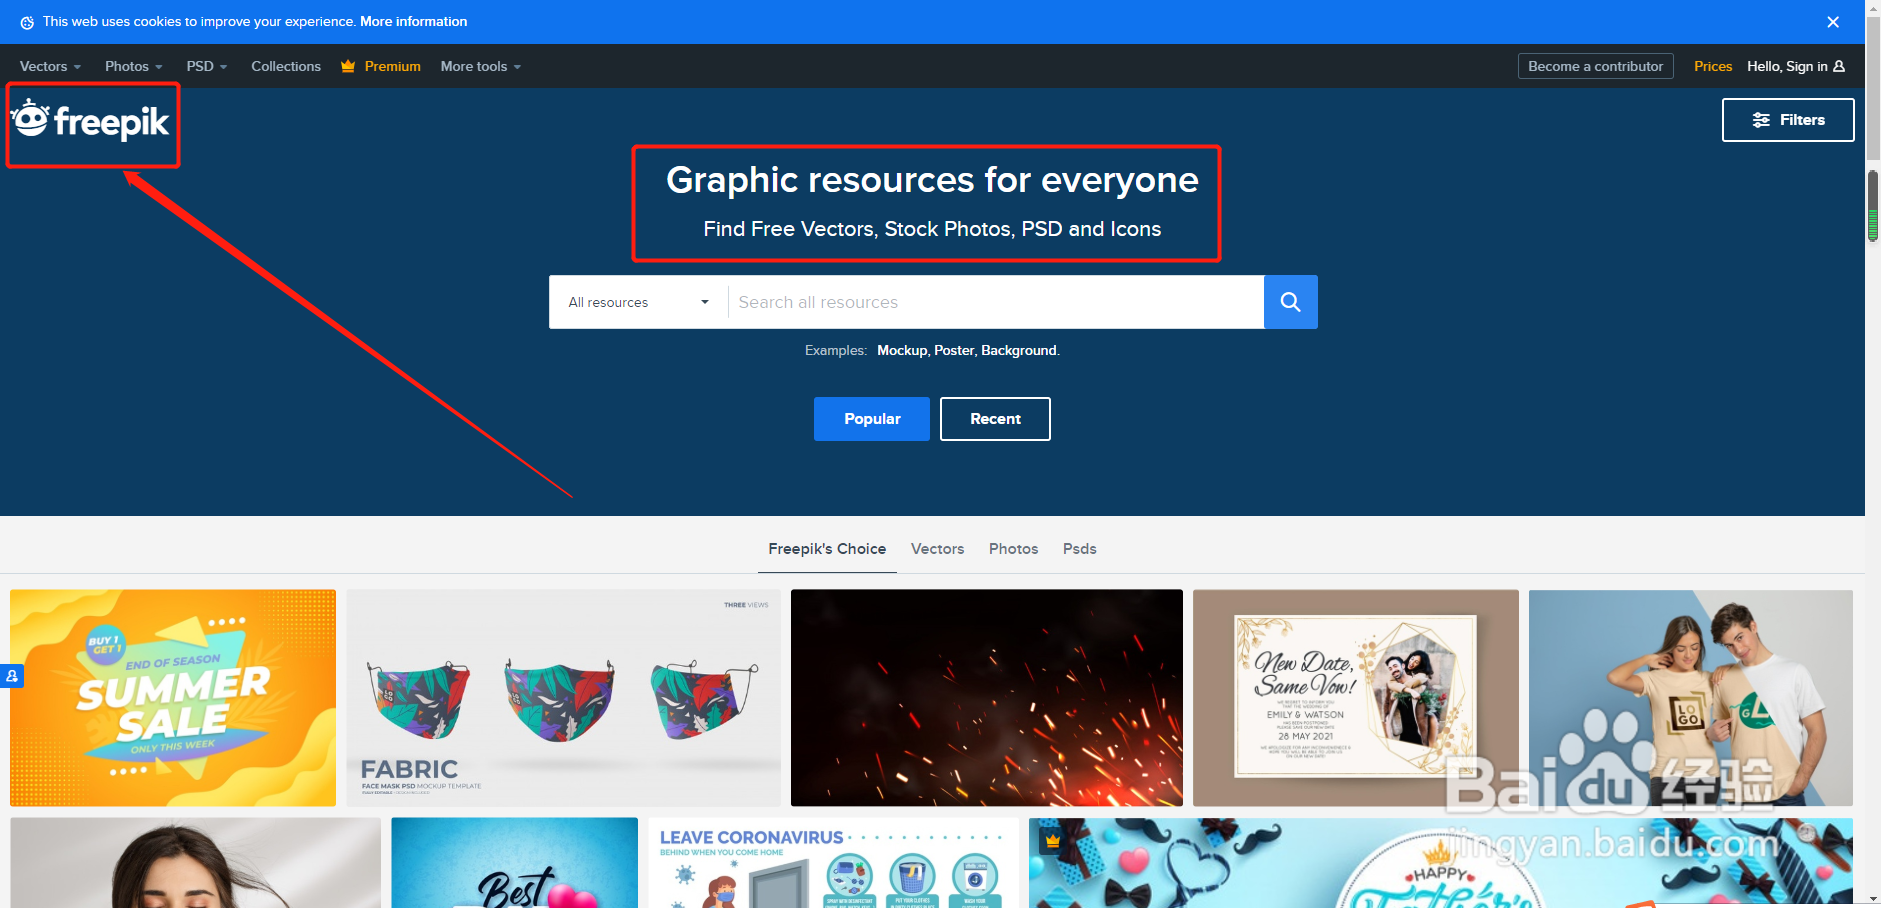Select the Popular button
This screenshot has height=908, width=1881.
click(872, 419)
